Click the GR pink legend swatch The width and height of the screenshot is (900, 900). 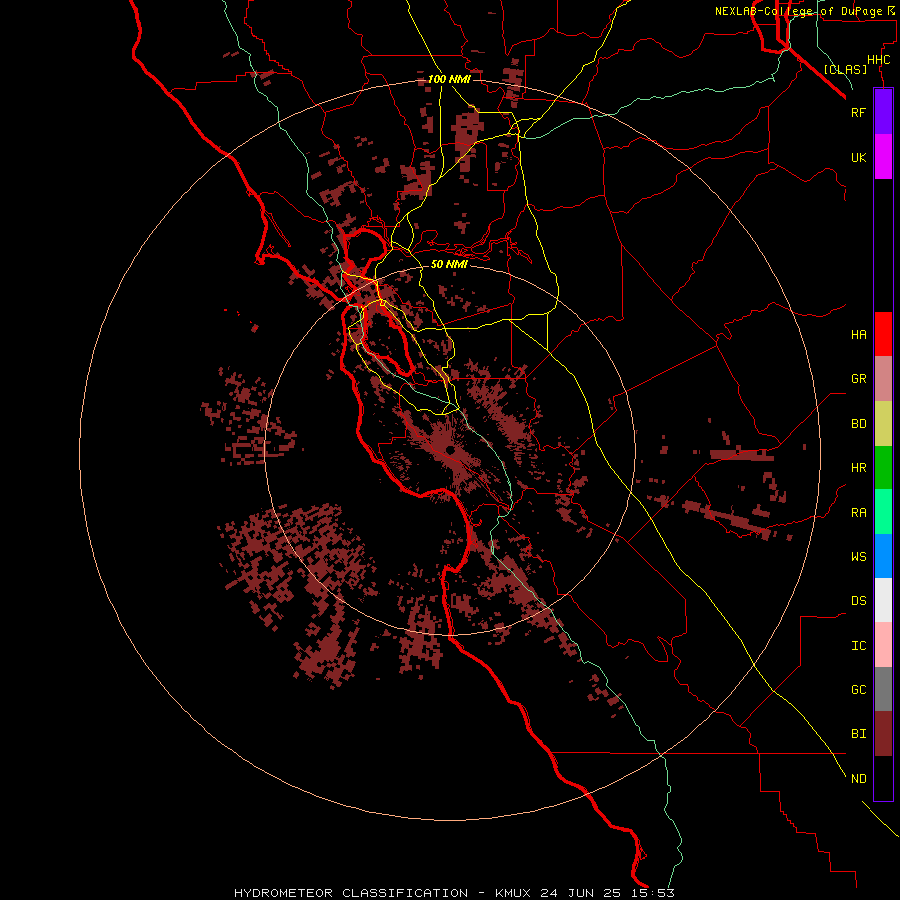pyautogui.click(x=883, y=379)
